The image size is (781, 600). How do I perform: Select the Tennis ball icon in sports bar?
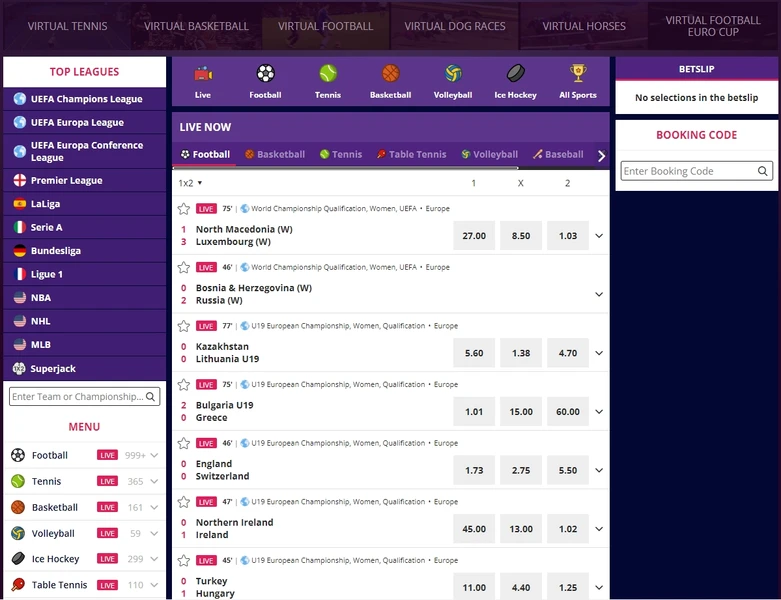pyautogui.click(x=328, y=75)
